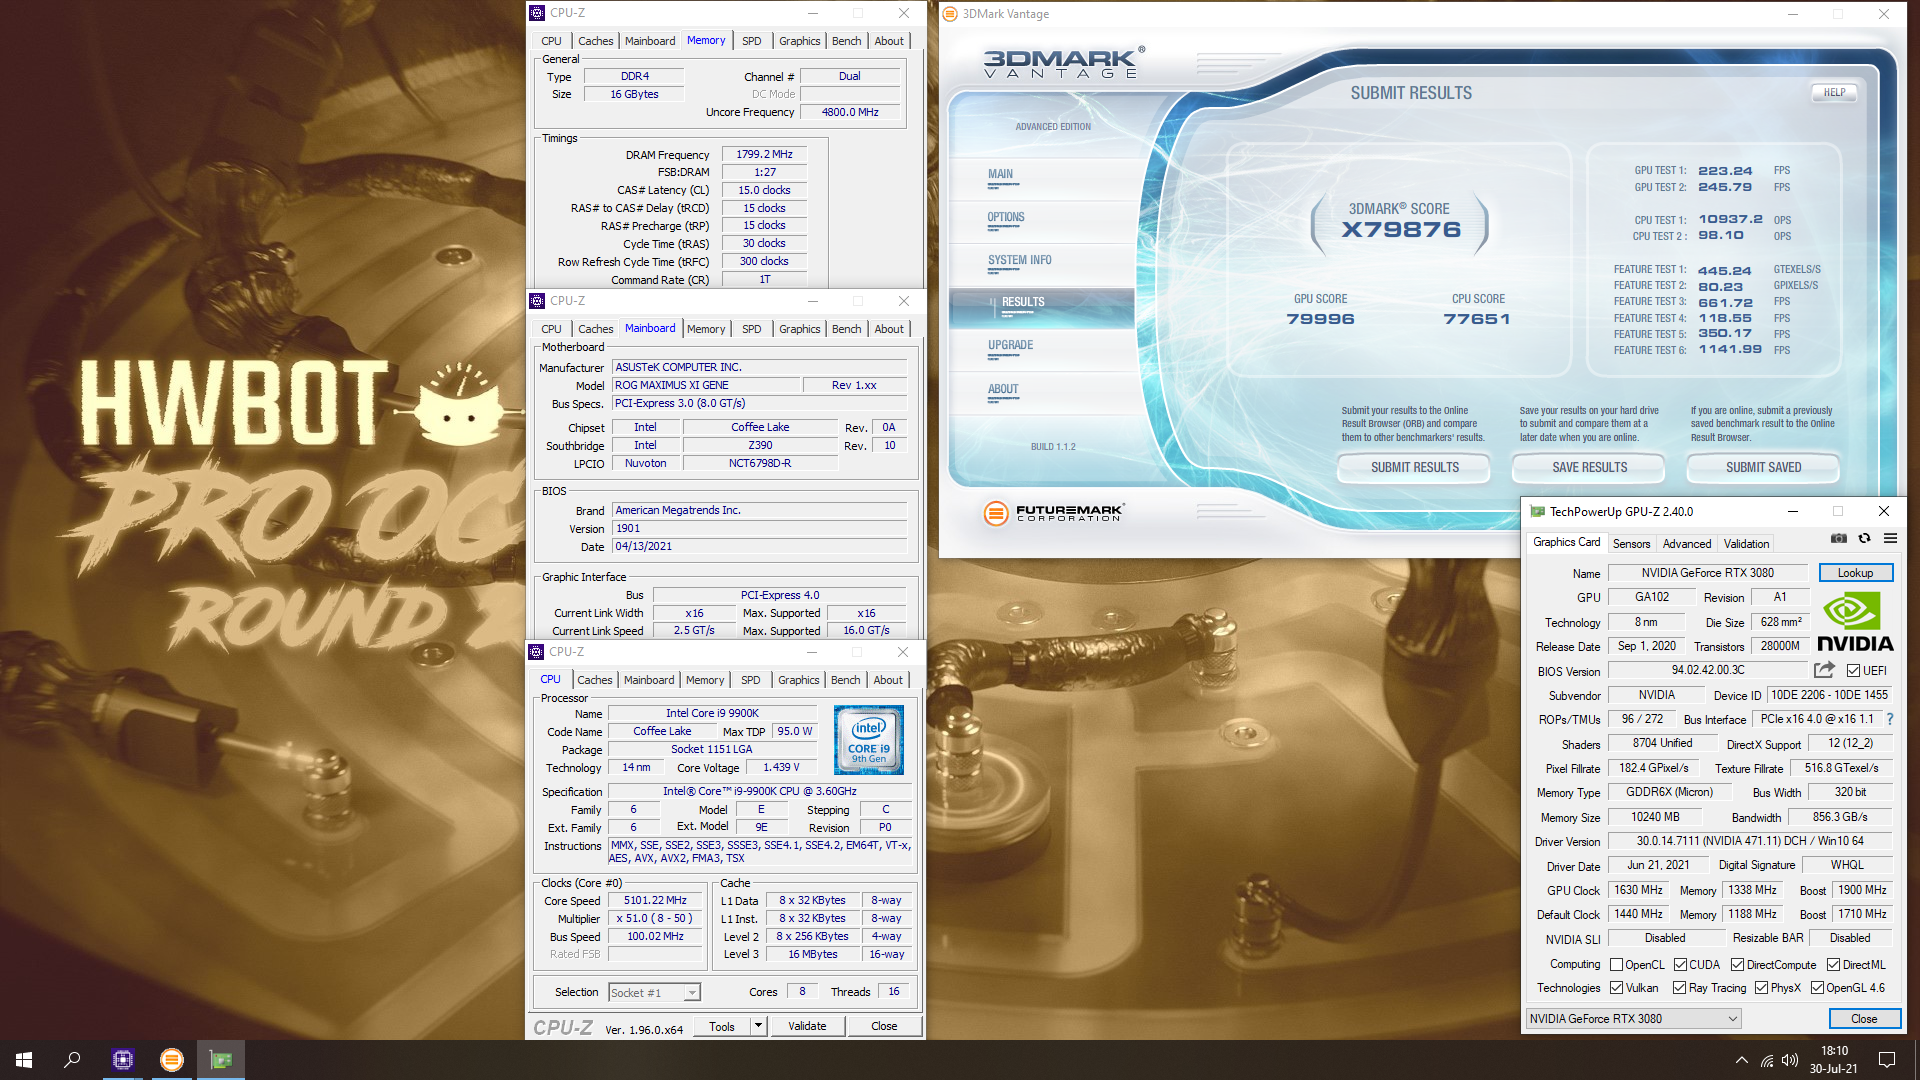Toggle the UEFI checkbox
Screen dimensions: 1920x1080
click(x=1853, y=671)
